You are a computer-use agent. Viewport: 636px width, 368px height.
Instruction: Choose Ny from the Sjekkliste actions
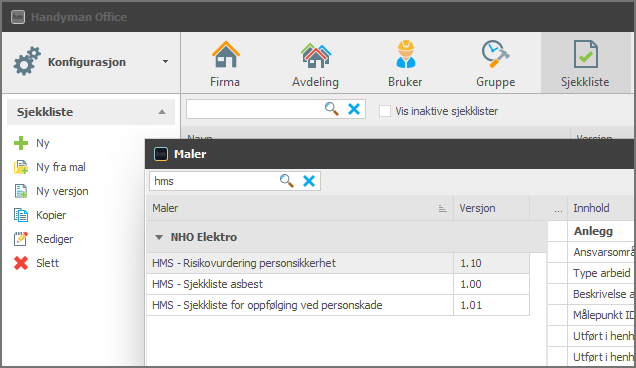point(43,143)
